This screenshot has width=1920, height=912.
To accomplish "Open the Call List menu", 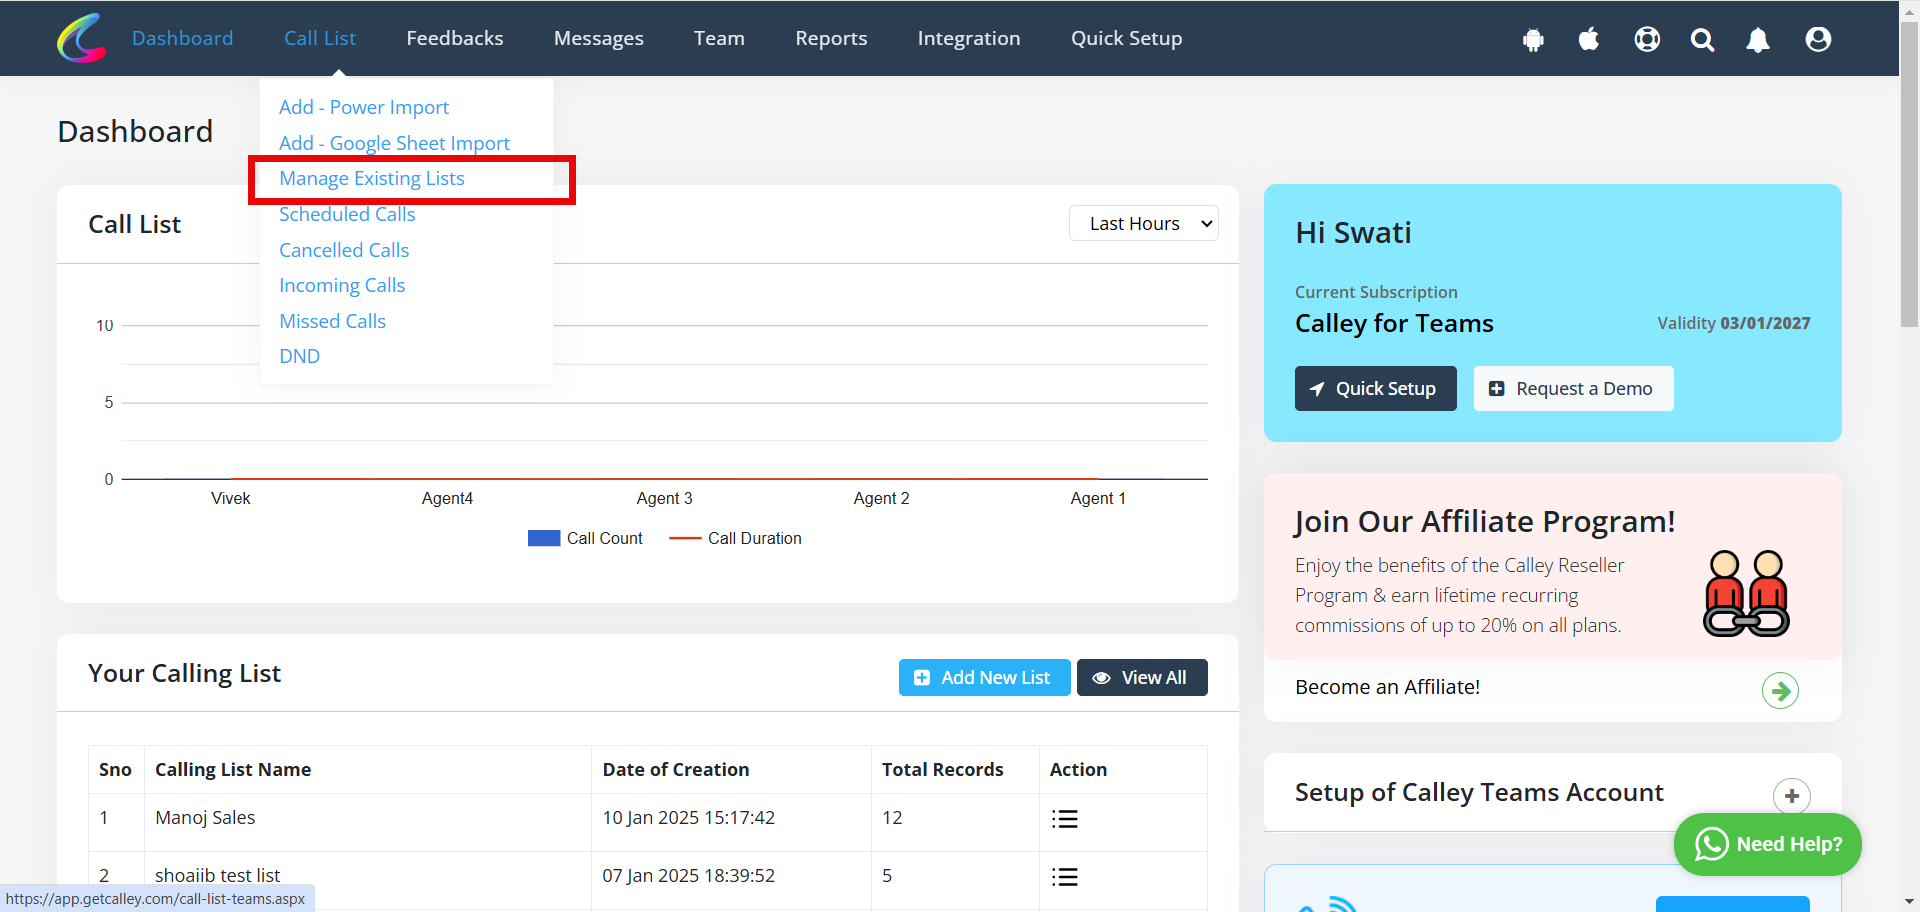I will click(320, 38).
